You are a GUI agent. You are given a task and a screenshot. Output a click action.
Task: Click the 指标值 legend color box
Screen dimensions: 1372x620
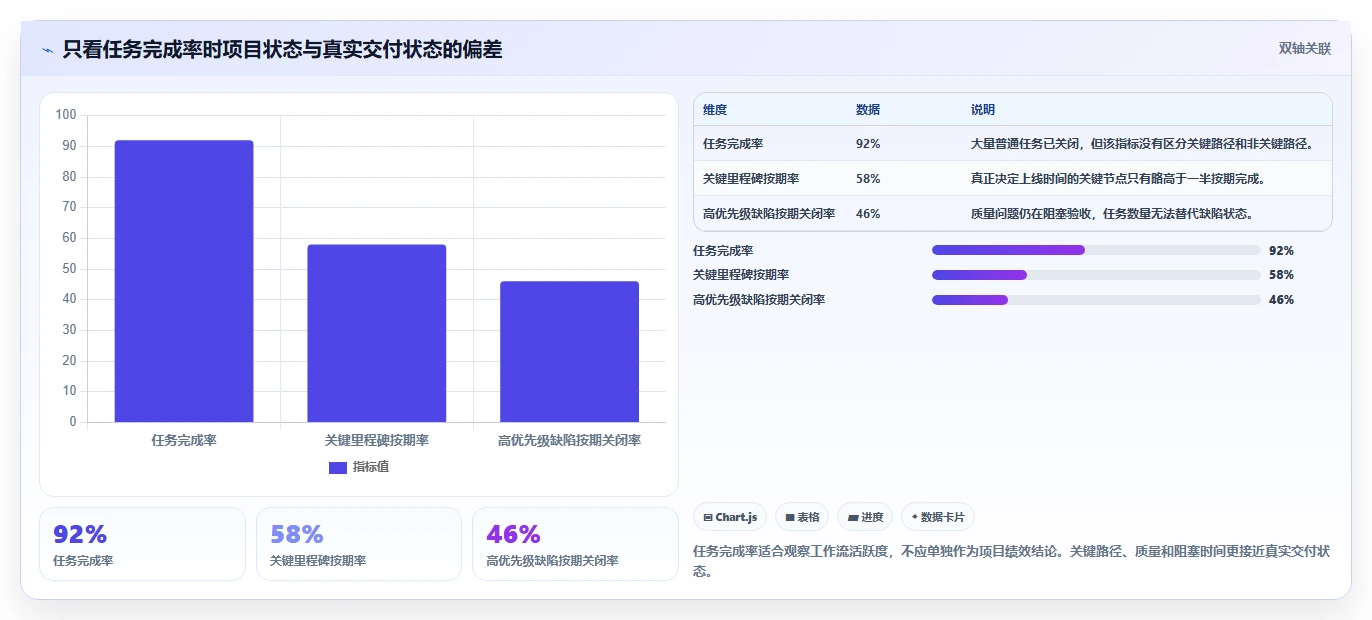pos(338,467)
